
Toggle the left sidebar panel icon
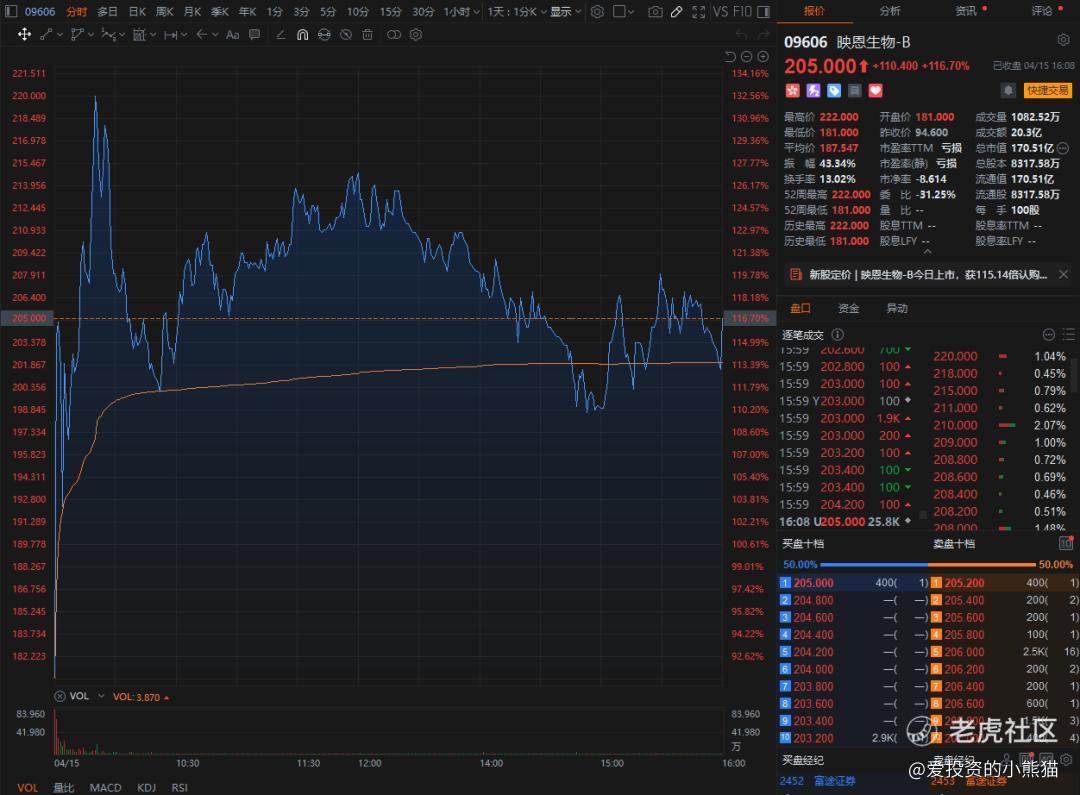click(x=11, y=12)
